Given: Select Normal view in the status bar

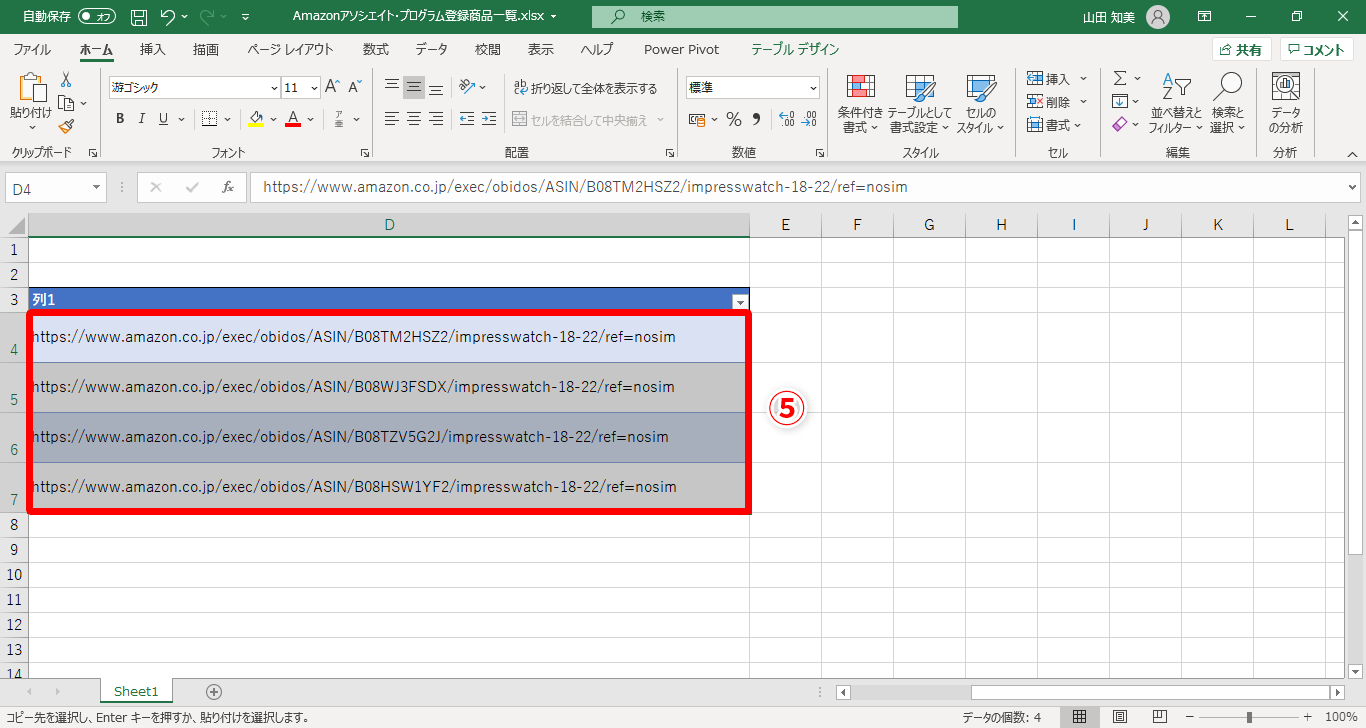Looking at the screenshot, I should click(1080, 717).
